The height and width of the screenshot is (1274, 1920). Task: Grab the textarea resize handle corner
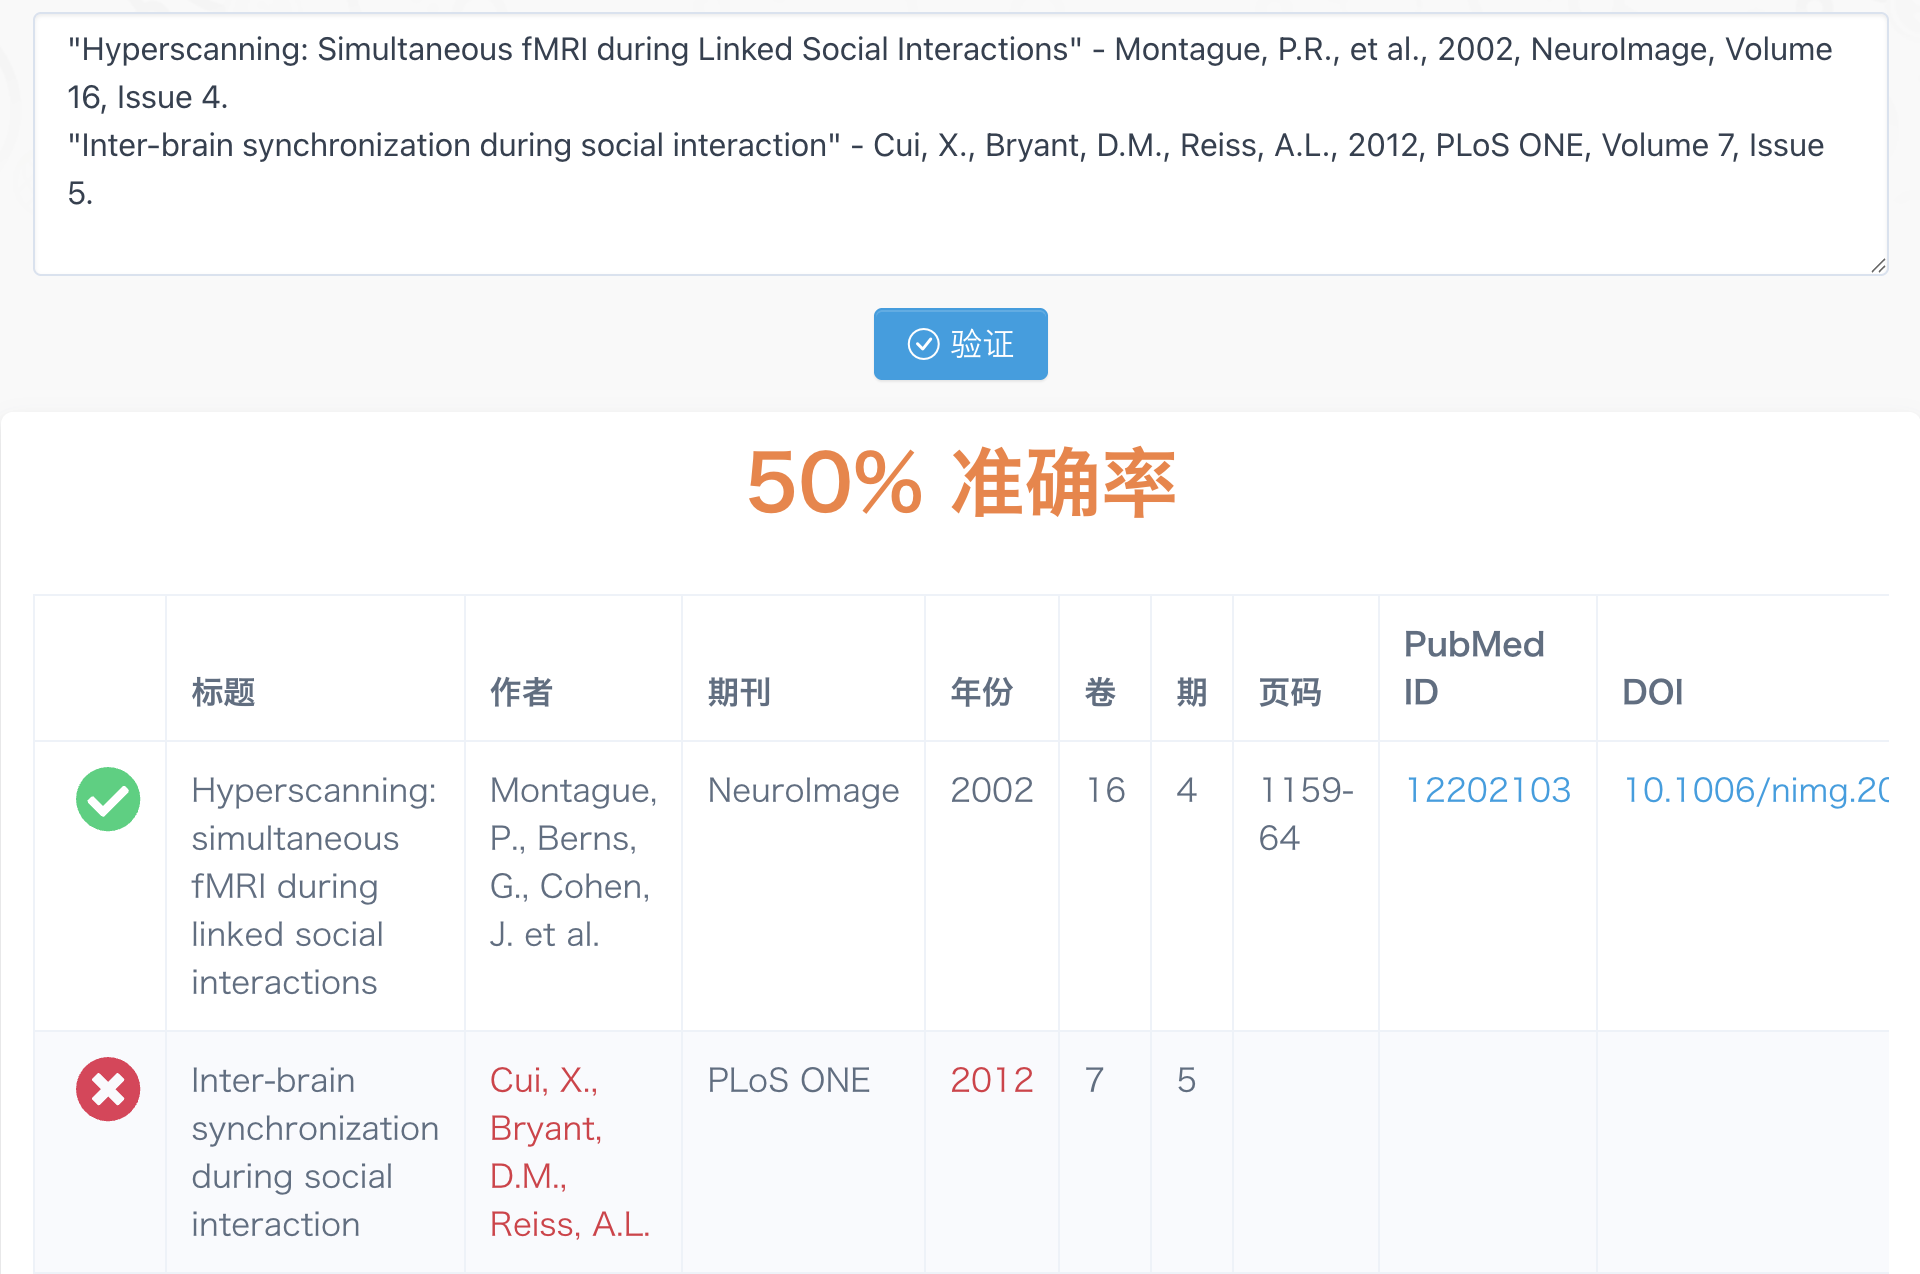[1878, 265]
